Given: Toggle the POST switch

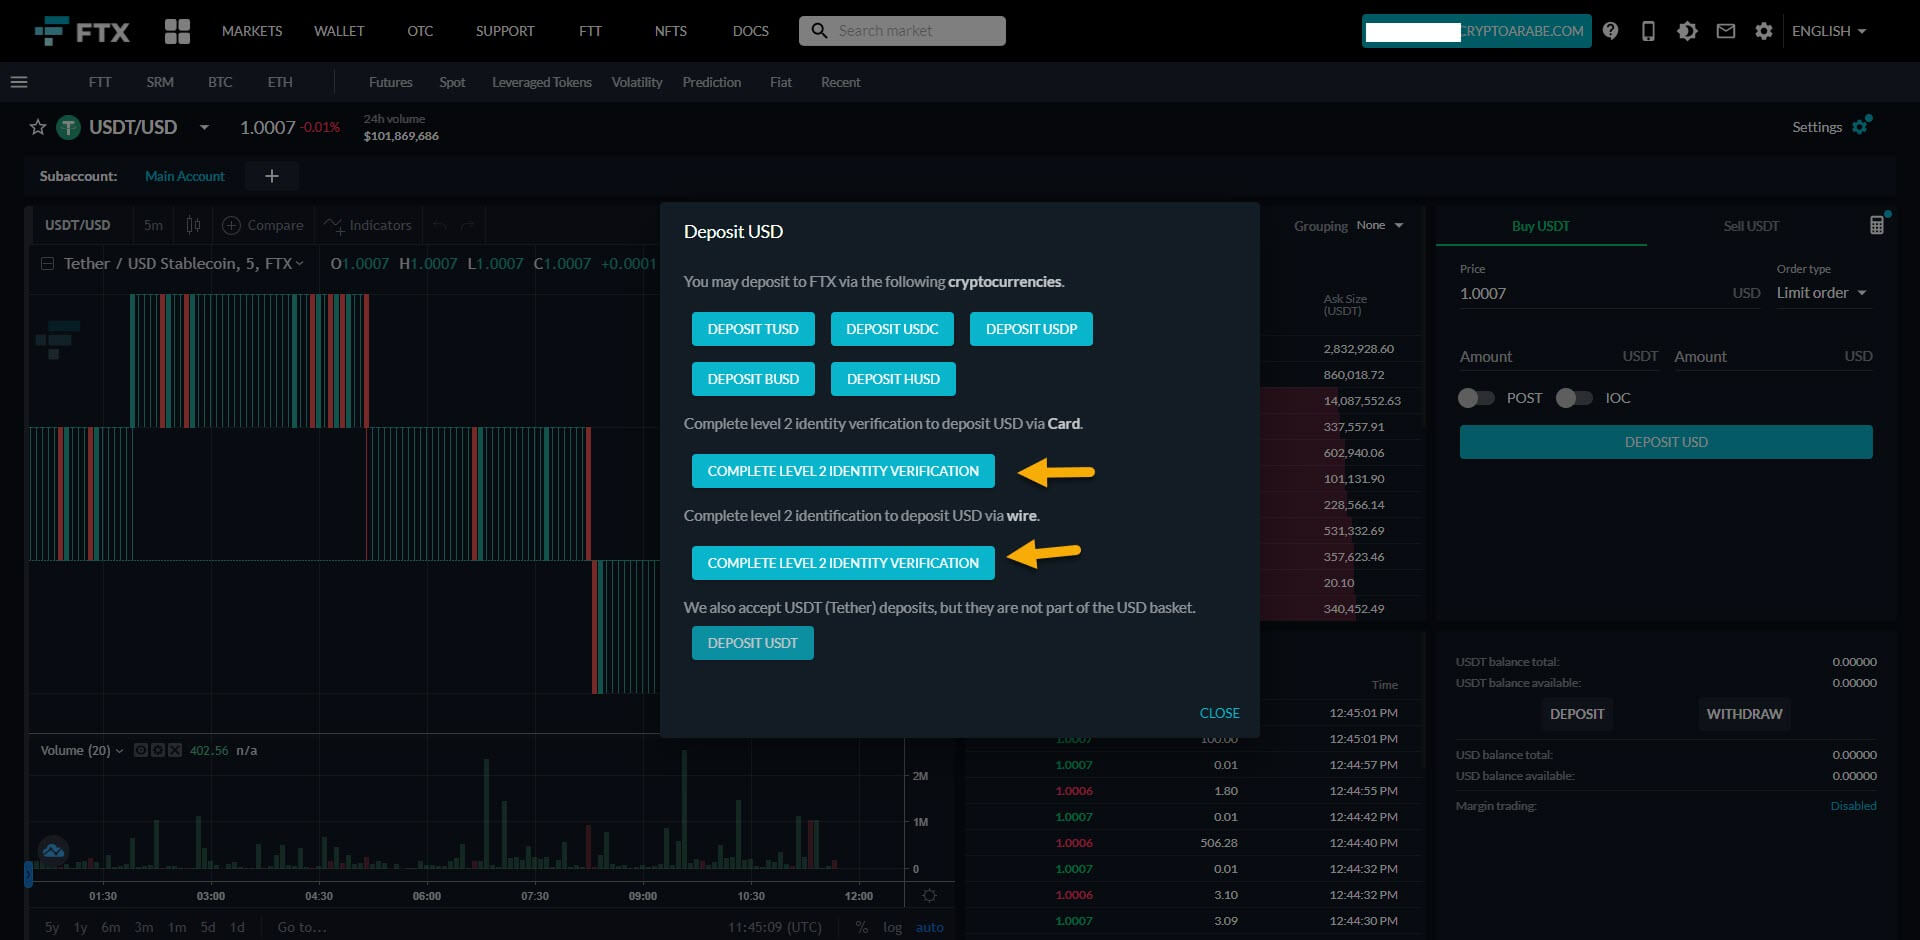Looking at the screenshot, I should [1476, 398].
